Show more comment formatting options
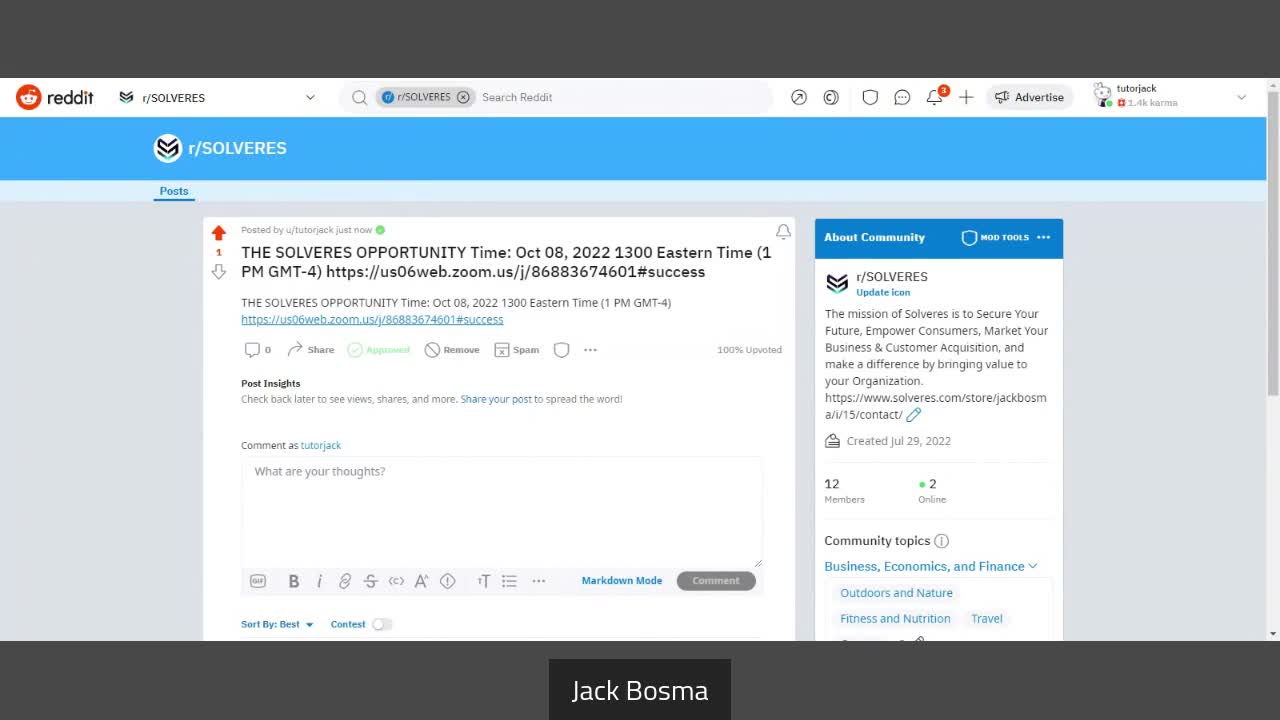This screenshot has height=720, width=1280. [x=539, y=581]
